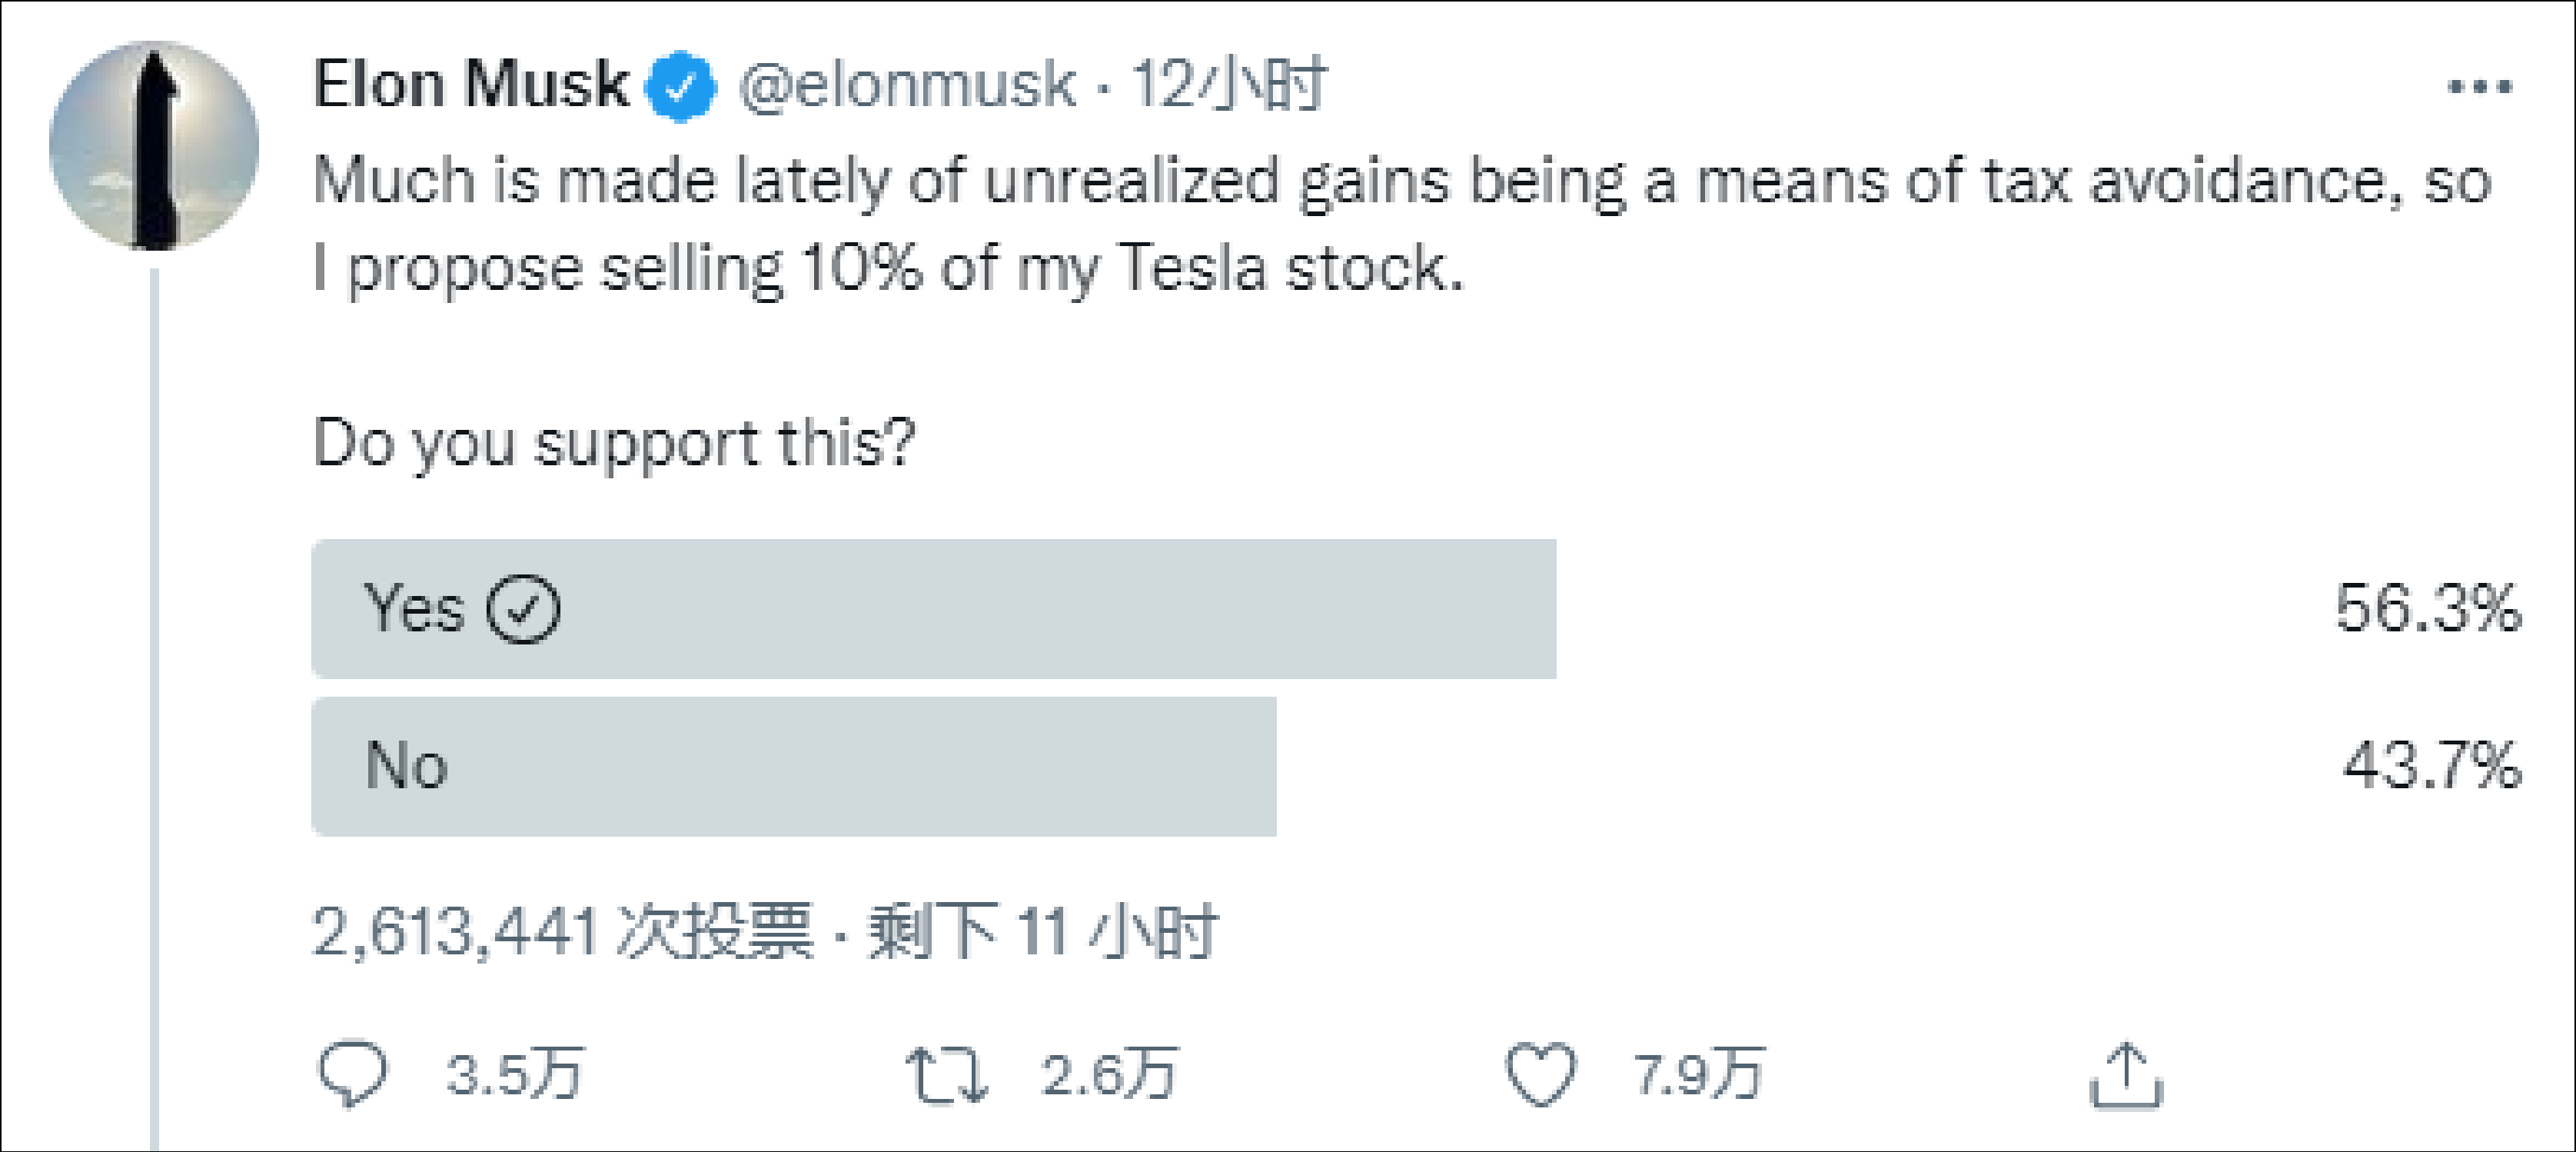This screenshot has width=2576, height=1152.
Task: Select the Yes poll option bar
Action: click(933, 609)
